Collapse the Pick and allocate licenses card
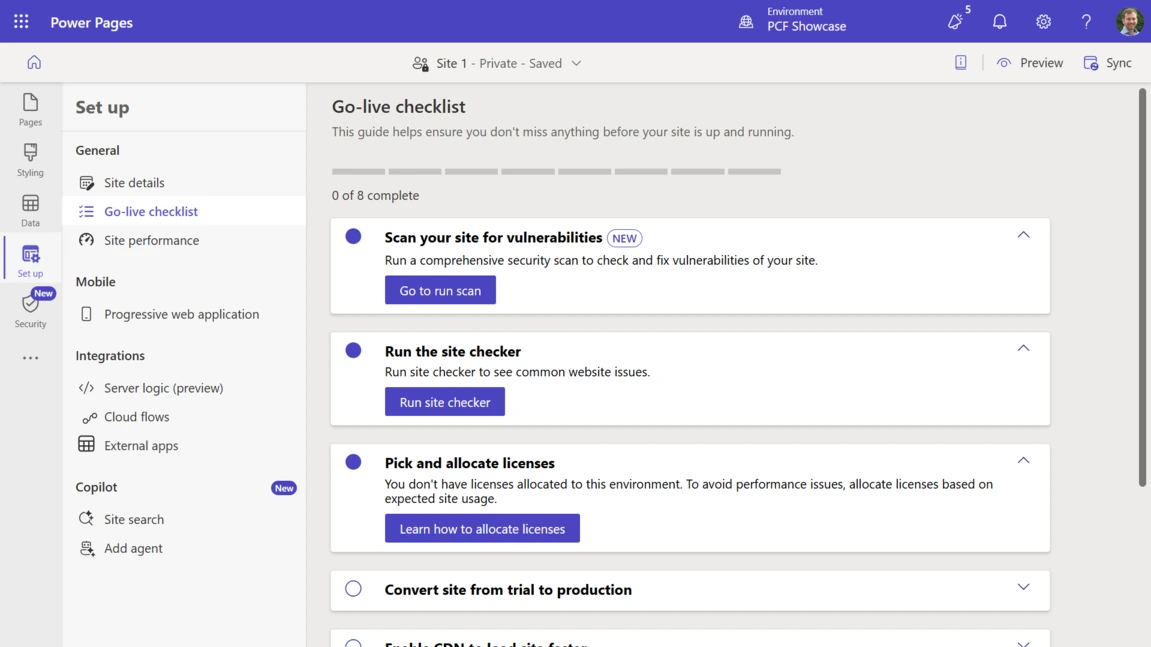Viewport: 1151px width, 647px height. coord(1023,460)
